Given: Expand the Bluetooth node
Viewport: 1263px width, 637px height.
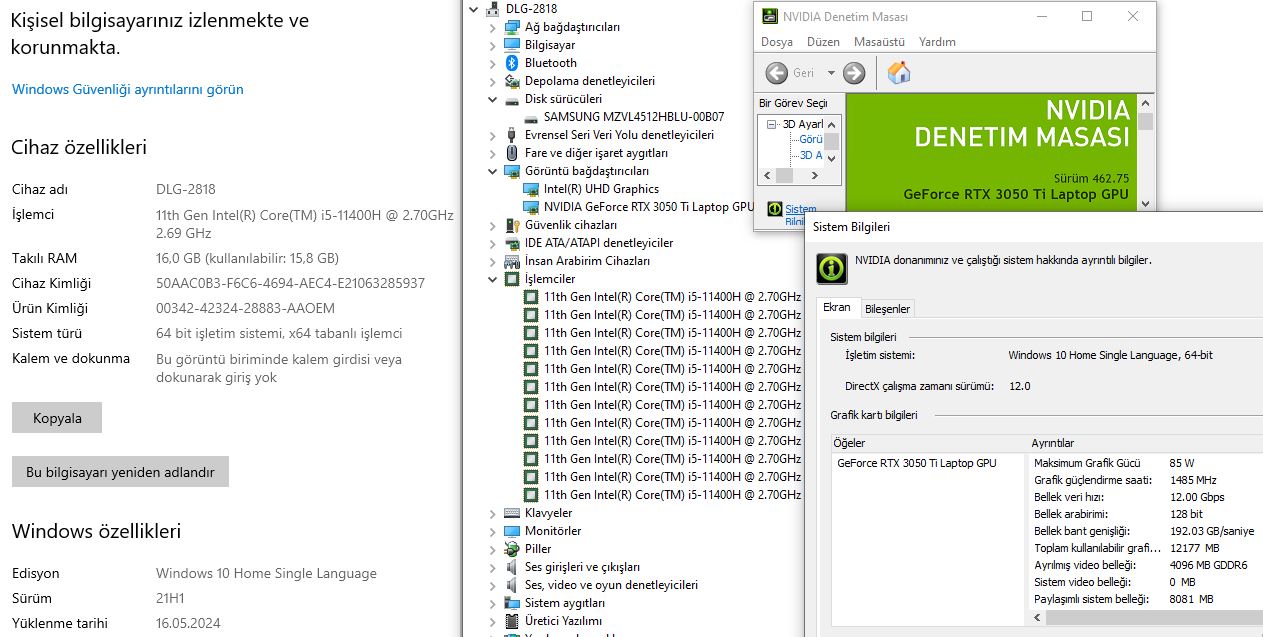Looking at the screenshot, I should pyautogui.click(x=492, y=63).
